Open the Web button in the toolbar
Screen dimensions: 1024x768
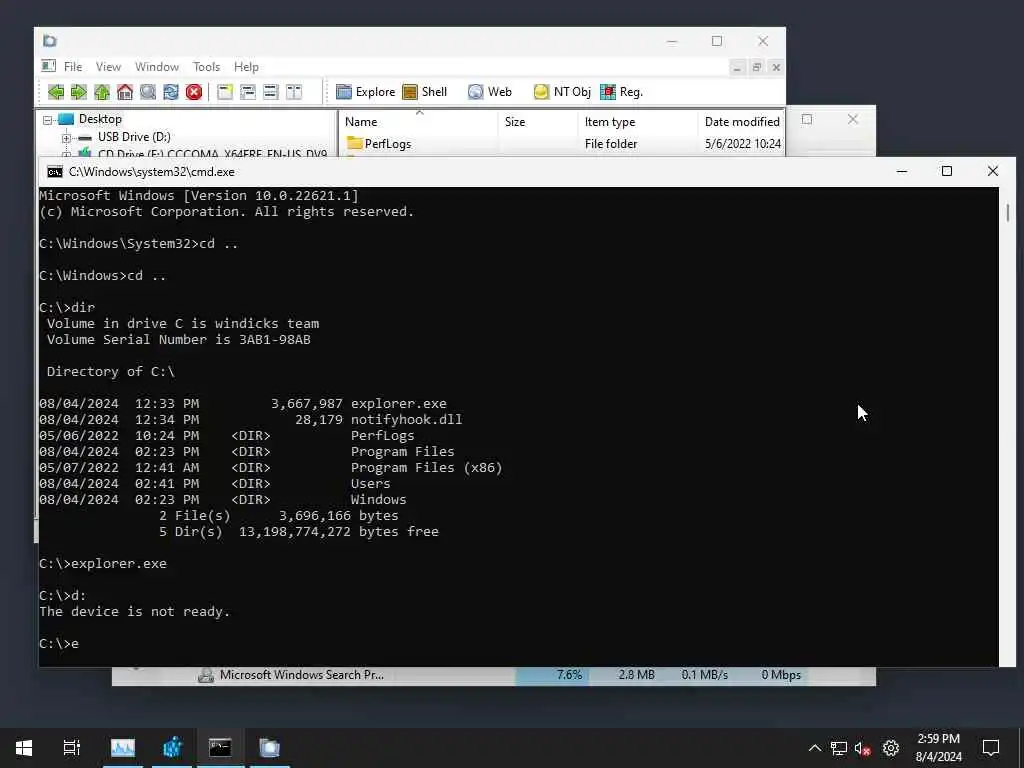click(x=490, y=92)
